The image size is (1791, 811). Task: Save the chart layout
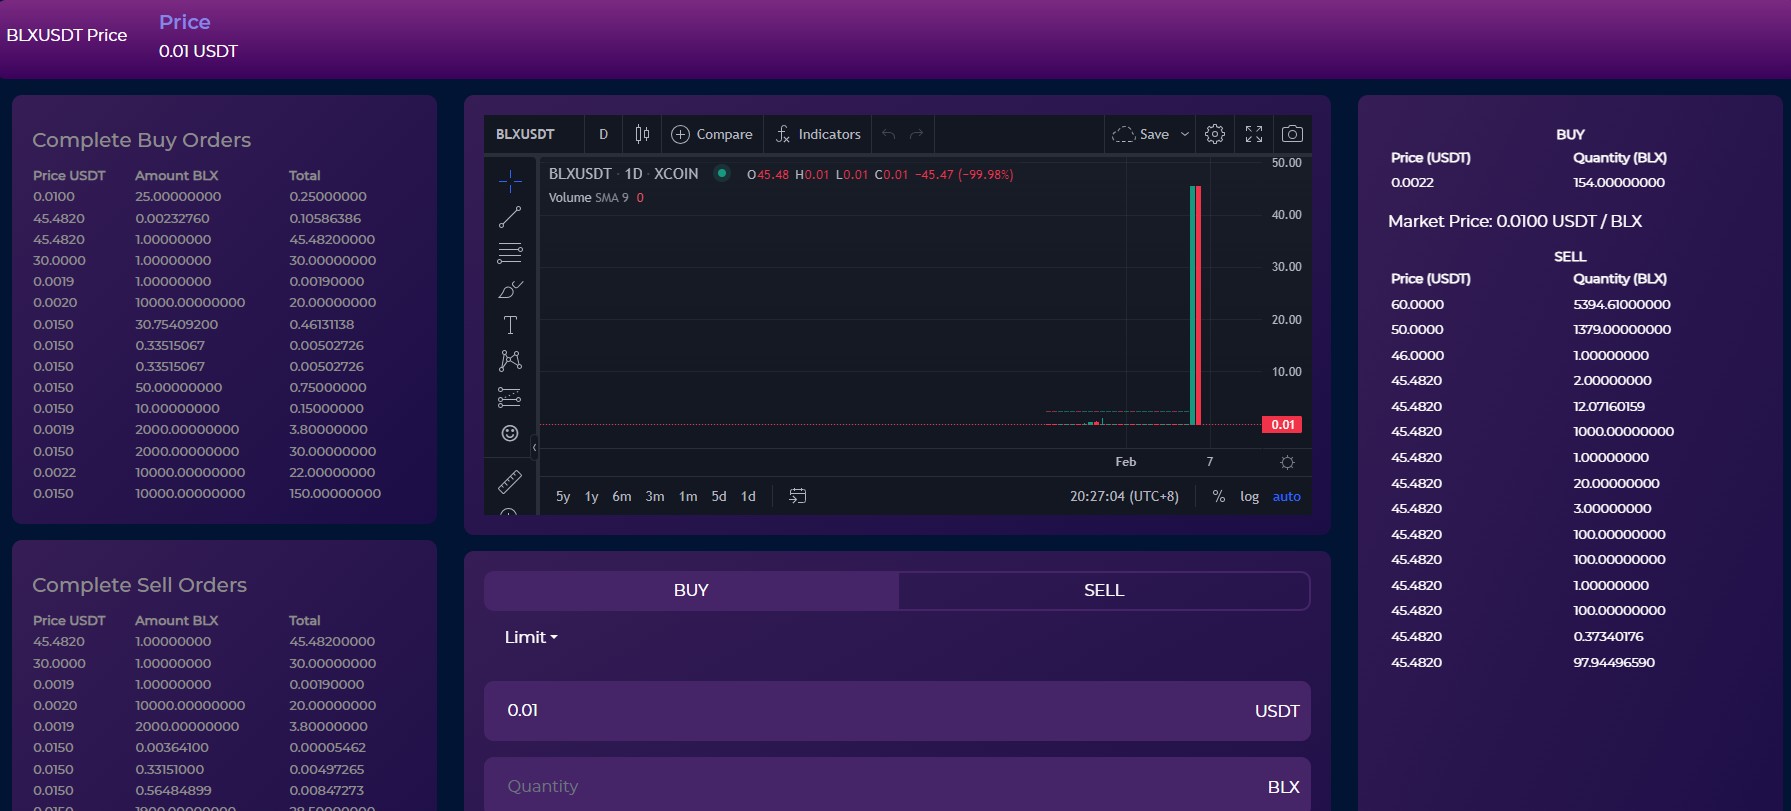pyautogui.click(x=1141, y=134)
